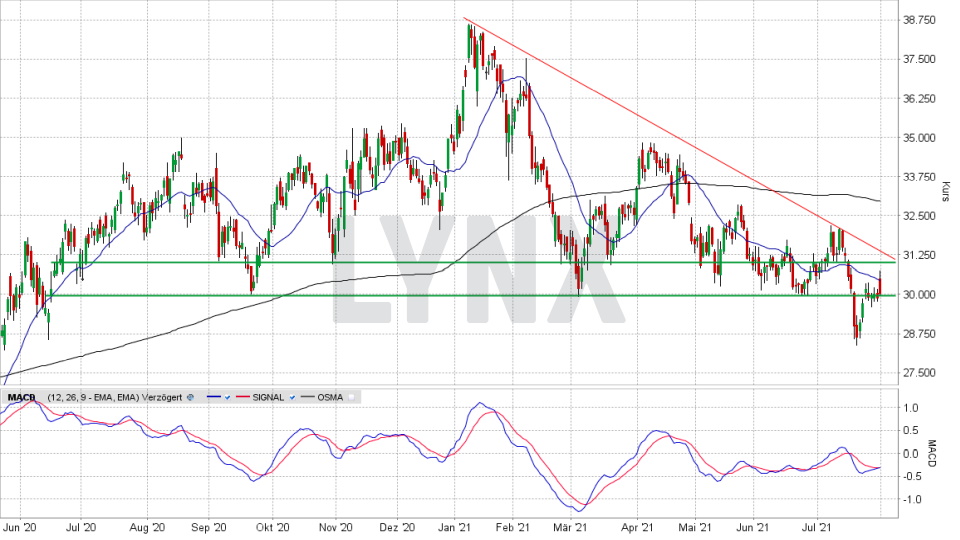The width and height of the screenshot is (960, 540).
Task: Click the (12, 26, 9 - EMA, EMA) Verzögert parameters text
Action: [x=114, y=397]
